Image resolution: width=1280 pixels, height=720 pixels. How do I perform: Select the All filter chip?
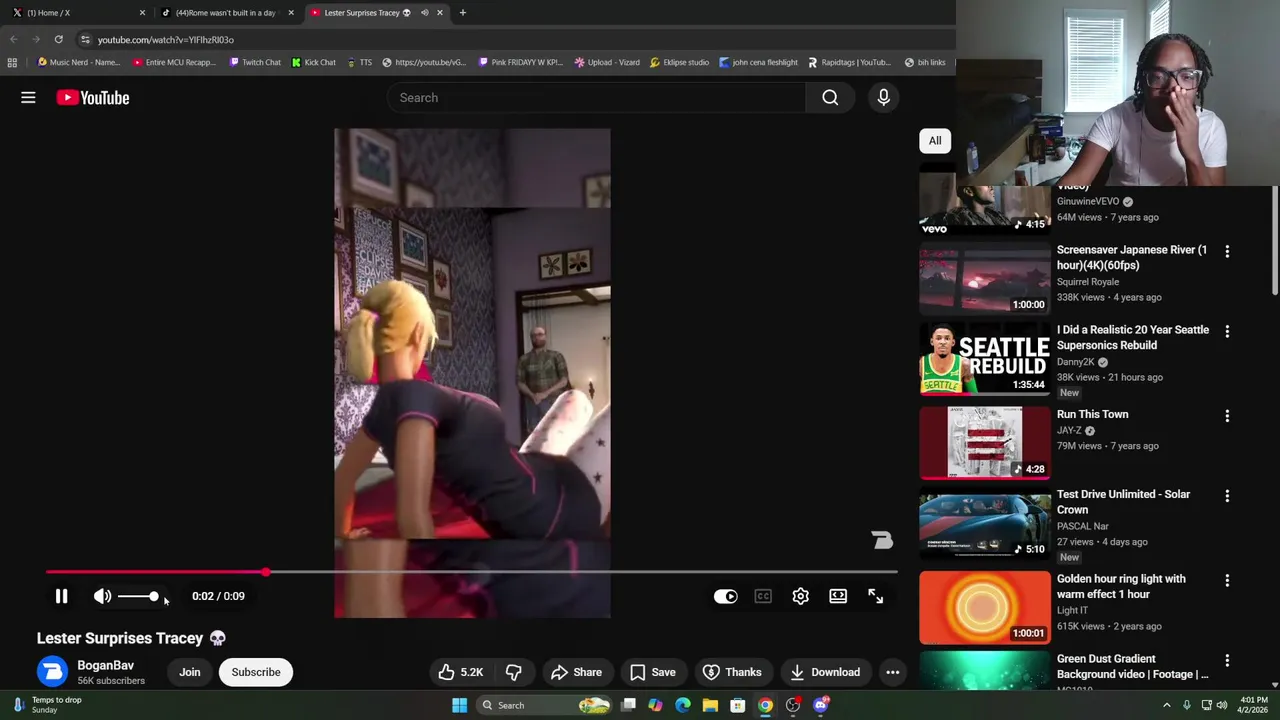pos(935,141)
